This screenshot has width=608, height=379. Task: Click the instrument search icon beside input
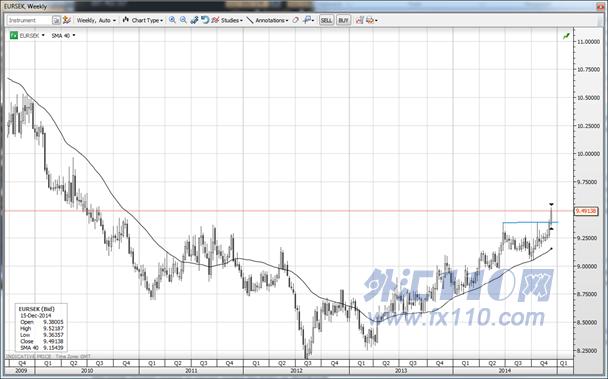click(x=57, y=20)
